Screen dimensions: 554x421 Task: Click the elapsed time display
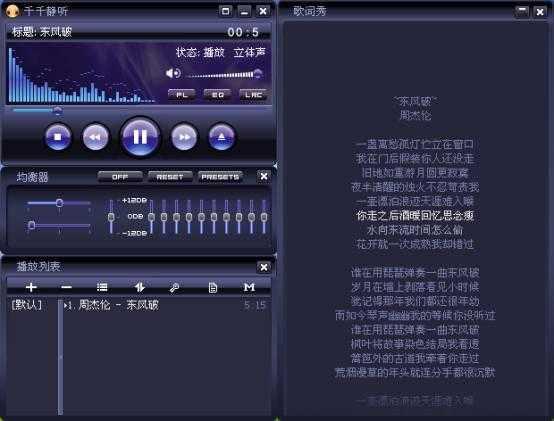(x=244, y=32)
